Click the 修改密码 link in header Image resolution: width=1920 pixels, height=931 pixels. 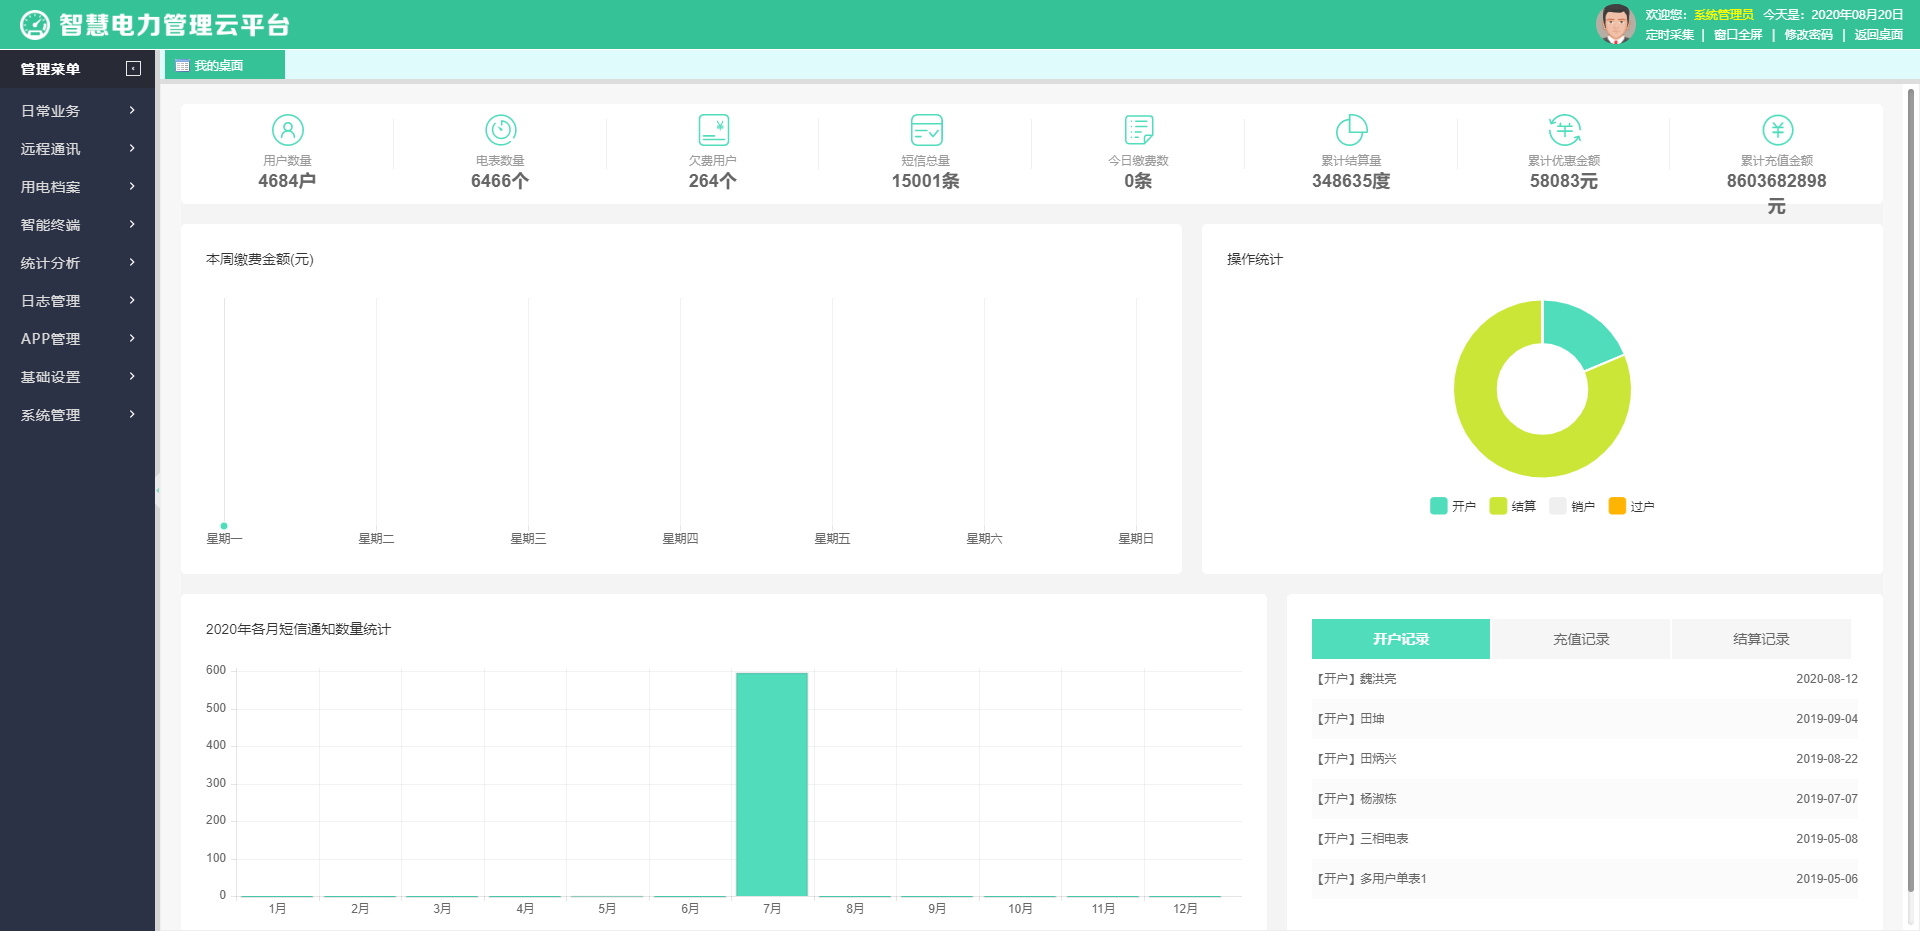[x=1808, y=35]
